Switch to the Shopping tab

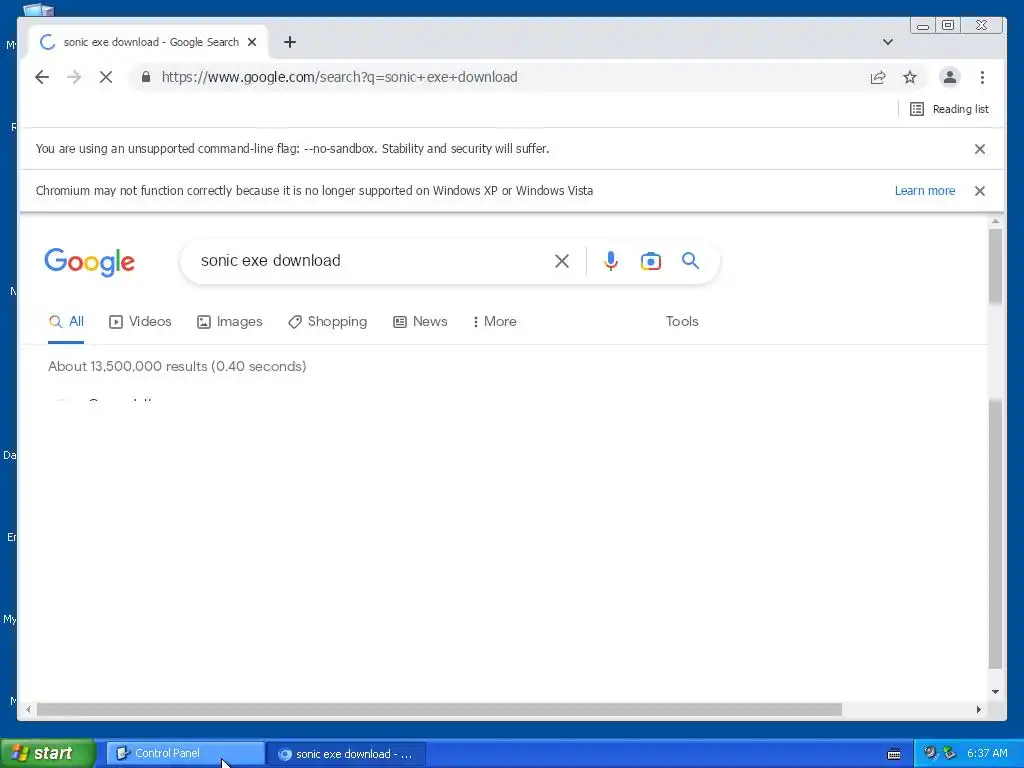click(x=328, y=321)
